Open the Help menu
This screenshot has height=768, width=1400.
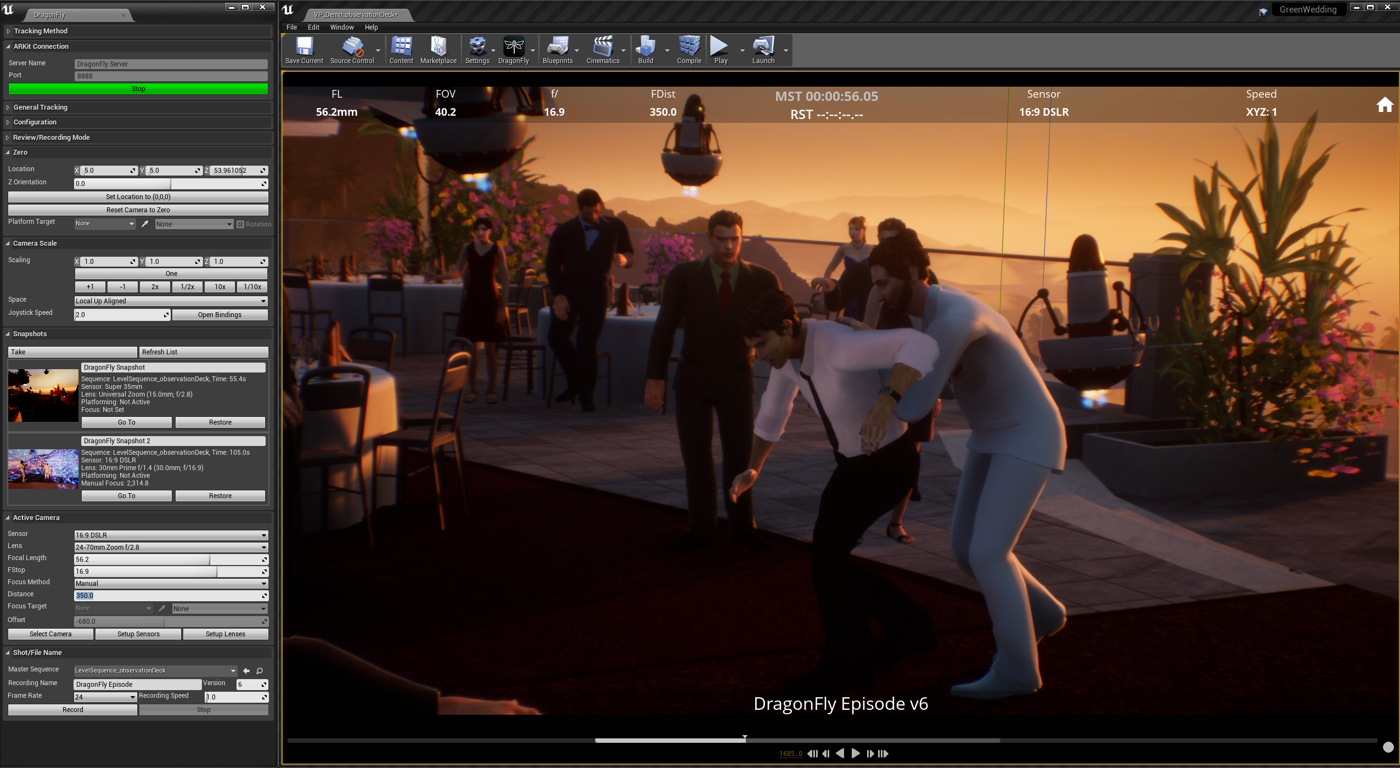[x=371, y=27]
